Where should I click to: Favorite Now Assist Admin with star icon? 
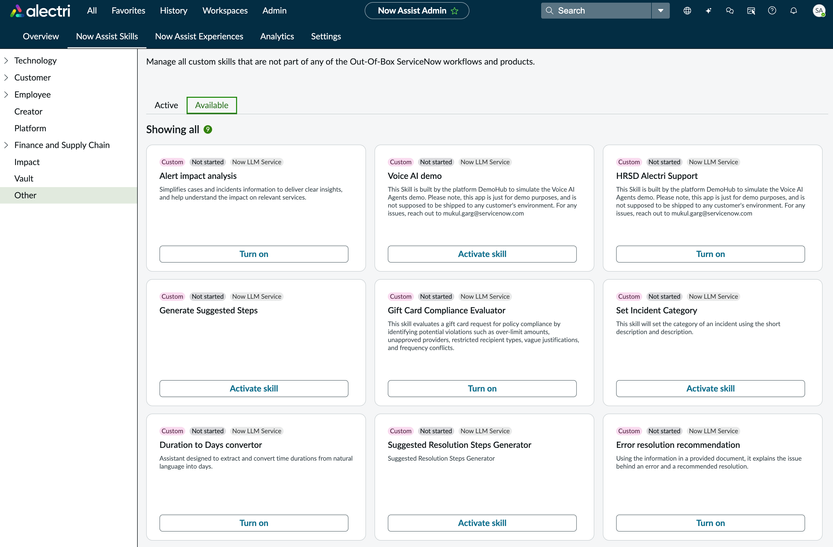pyautogui.click(x=455, y=11)
